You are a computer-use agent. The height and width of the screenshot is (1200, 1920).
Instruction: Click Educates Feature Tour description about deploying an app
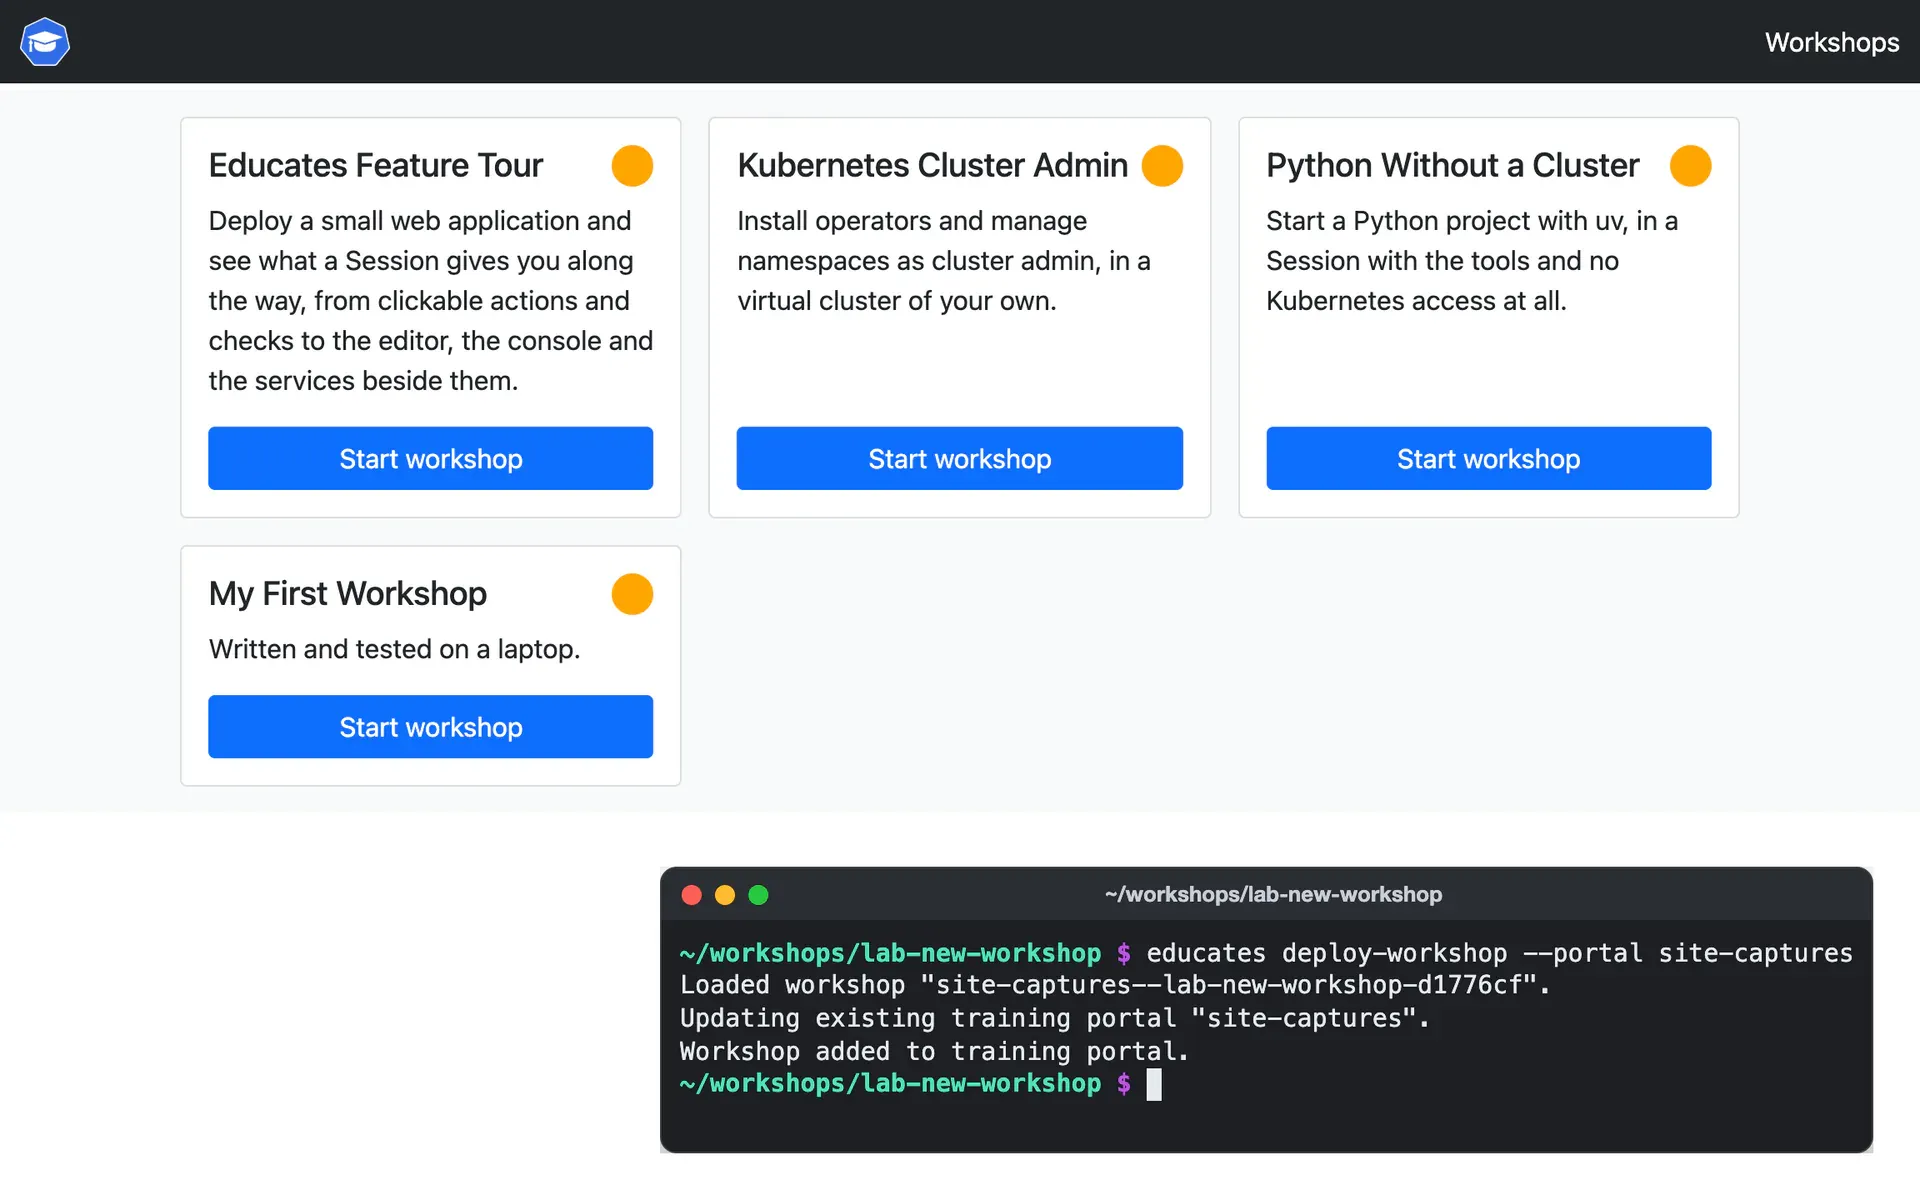[x=430, y=300]
